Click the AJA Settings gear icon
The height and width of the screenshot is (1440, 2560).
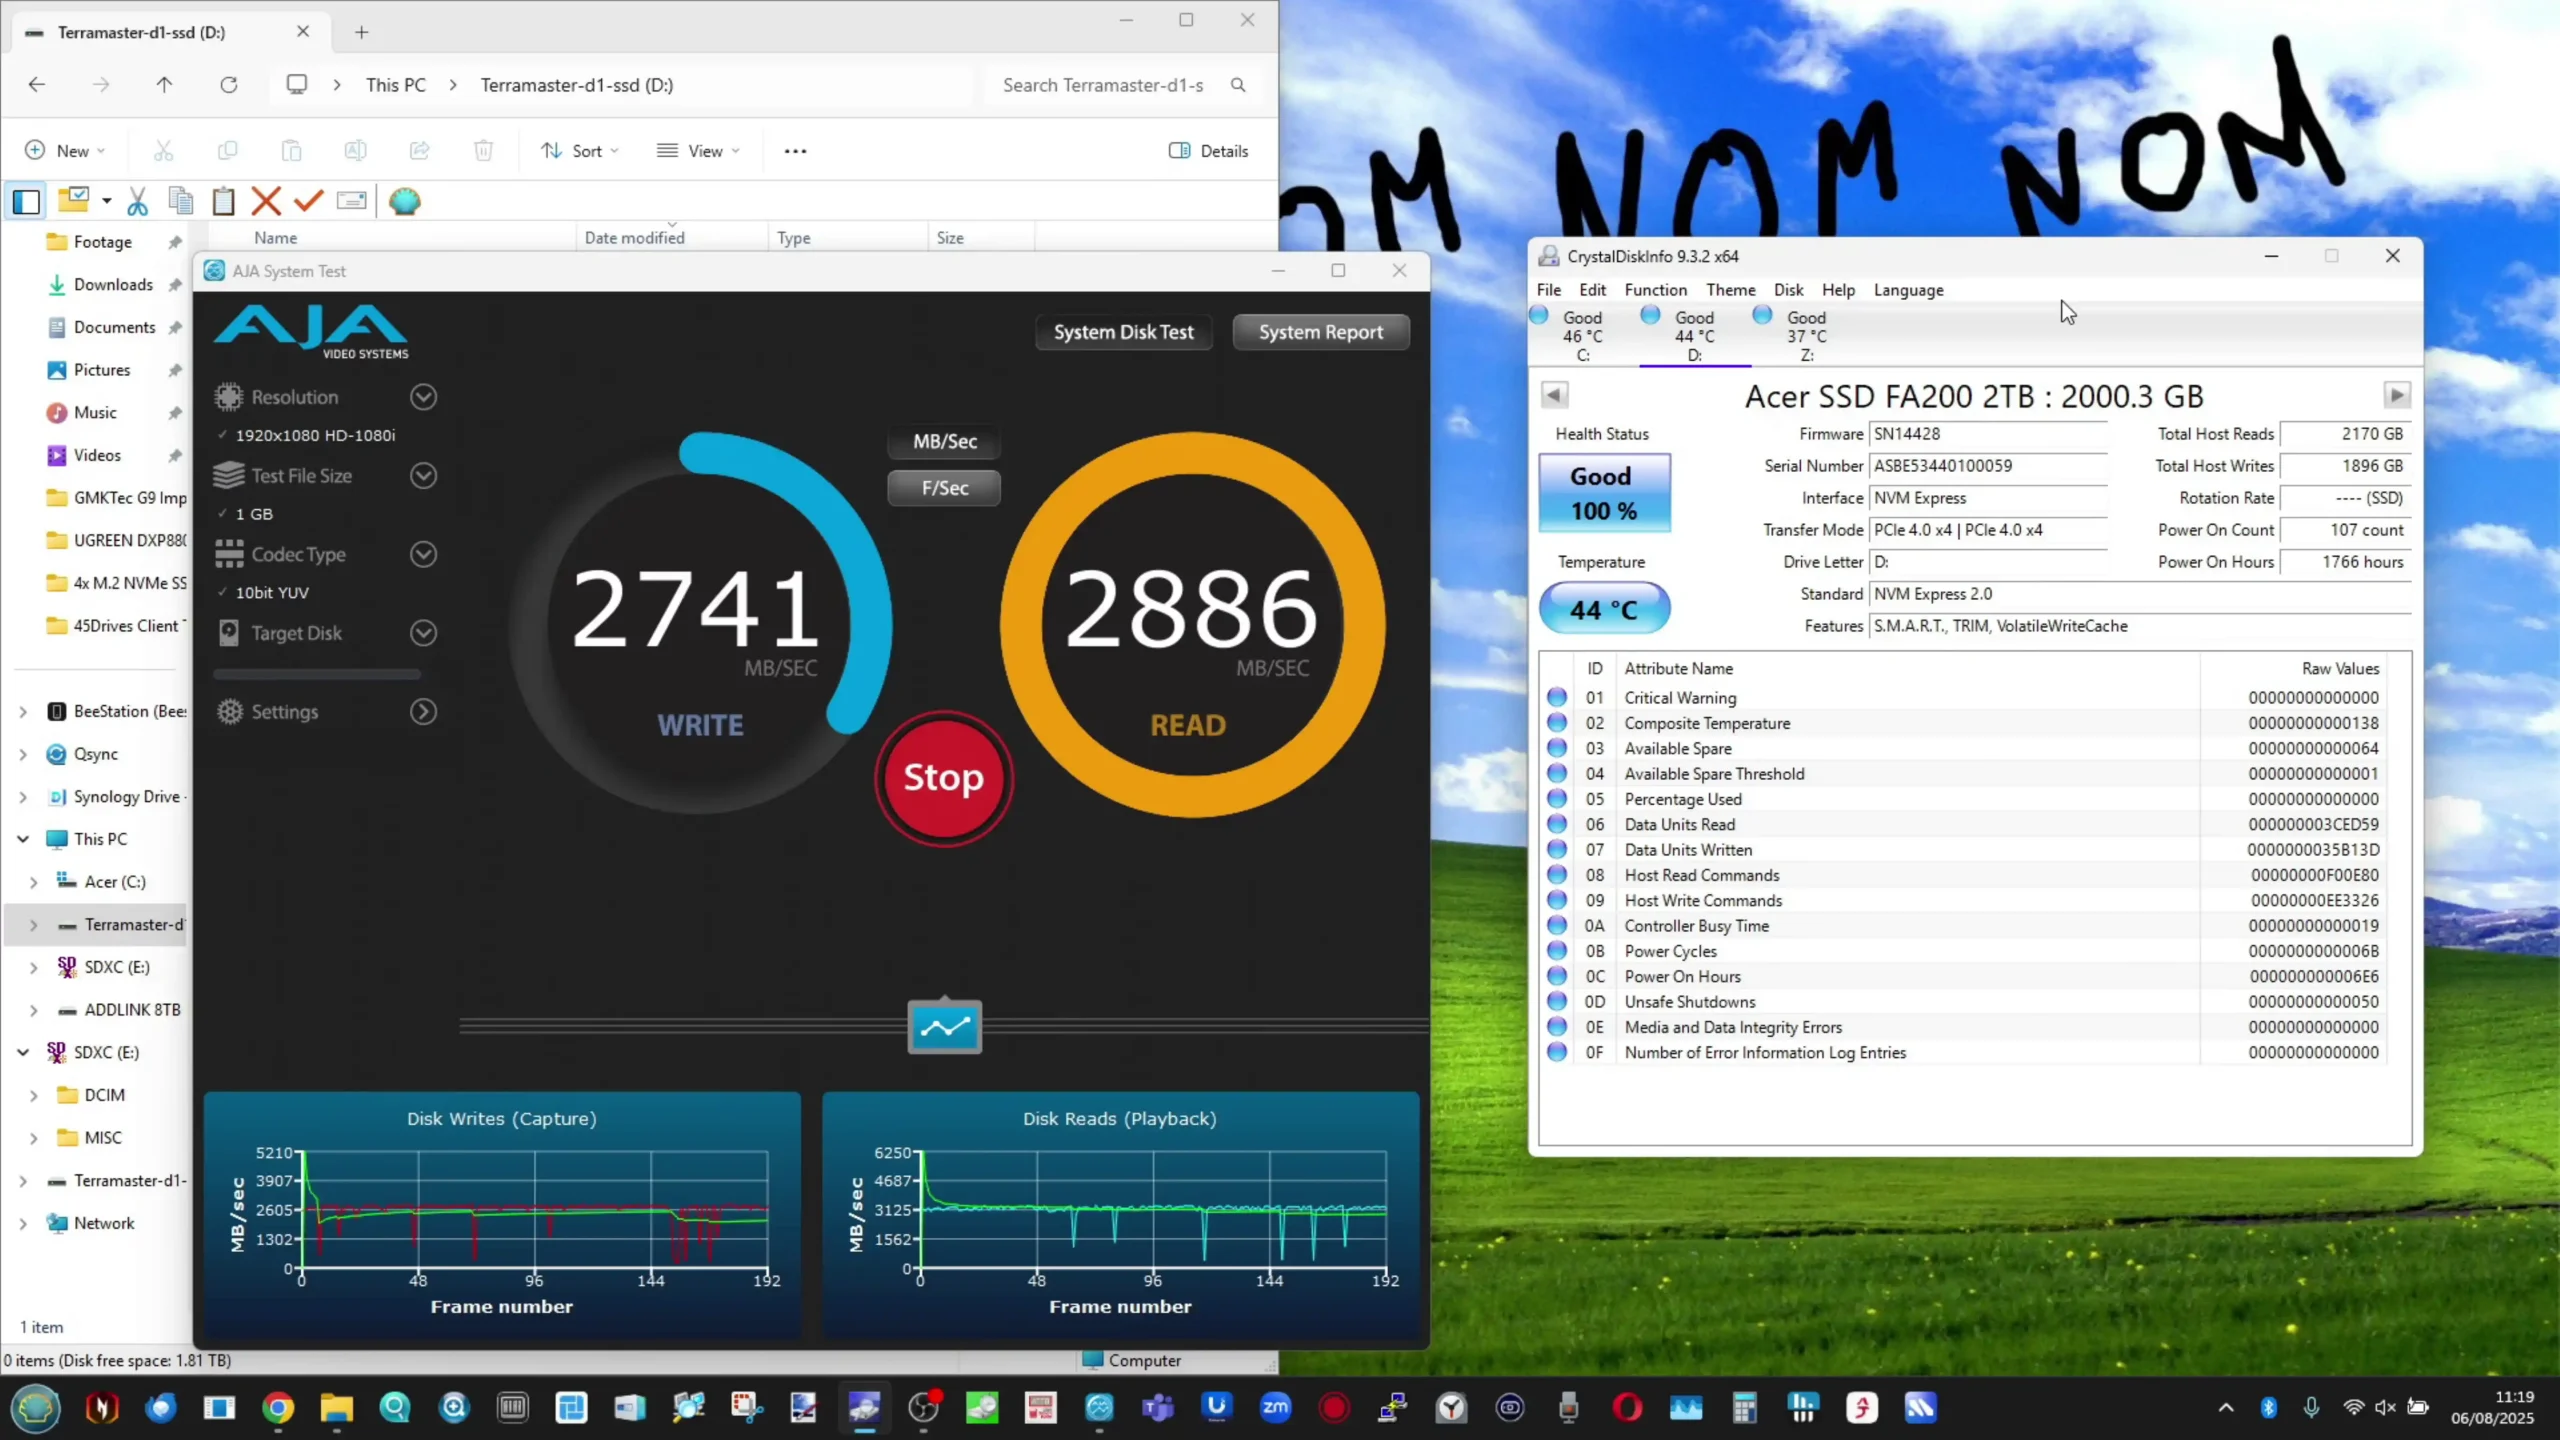[230, 712]
